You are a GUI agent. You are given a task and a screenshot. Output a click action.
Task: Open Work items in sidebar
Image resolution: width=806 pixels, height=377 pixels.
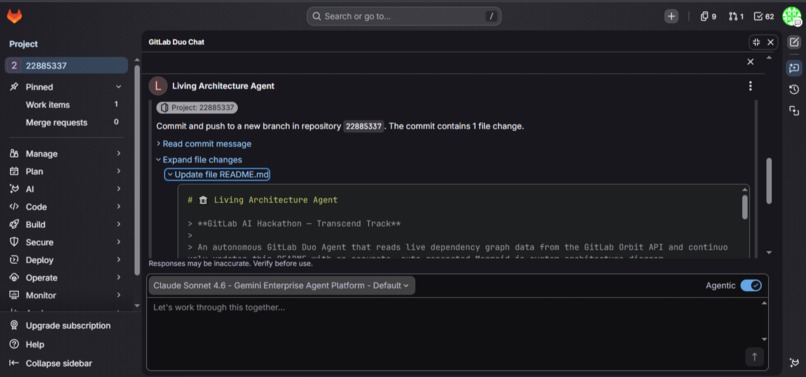[x=66, y=104]
